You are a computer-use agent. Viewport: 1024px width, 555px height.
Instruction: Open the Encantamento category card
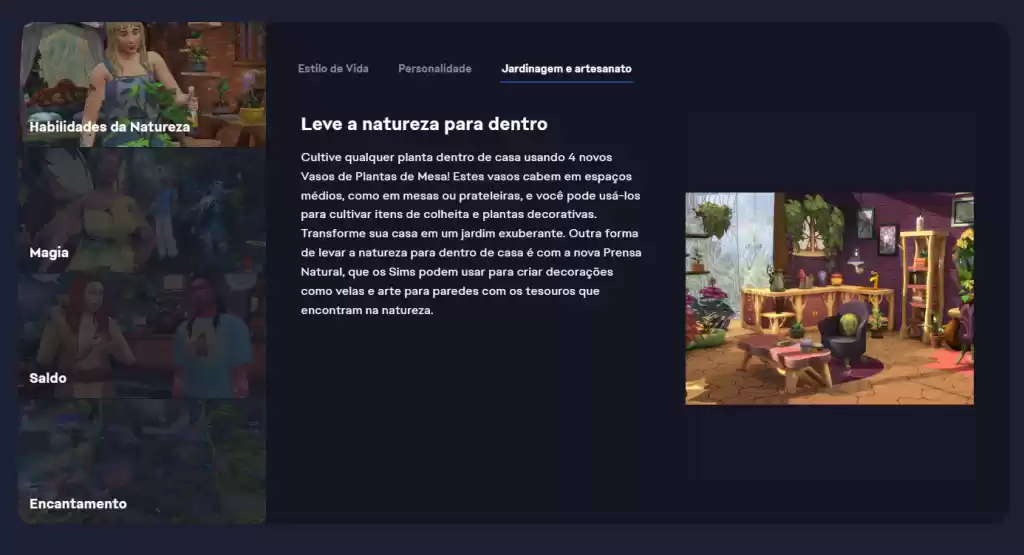(x=142, y=461)
